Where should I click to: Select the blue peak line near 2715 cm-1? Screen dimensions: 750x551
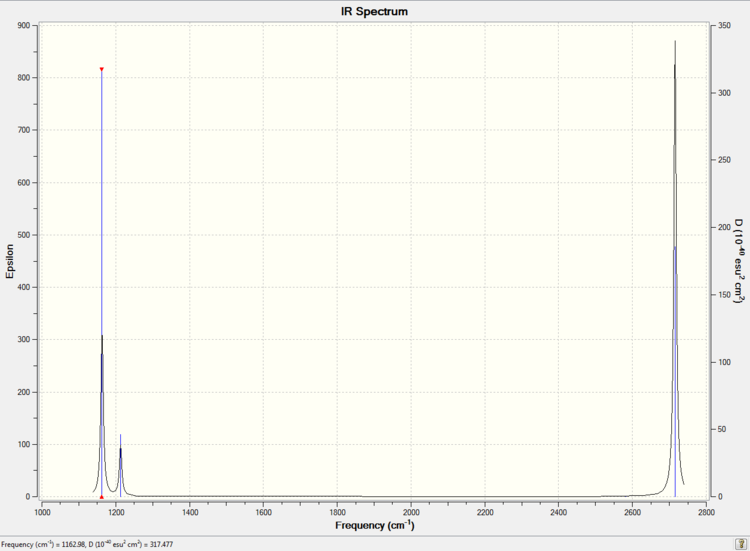pyautogui.click(x=675, y=372)
